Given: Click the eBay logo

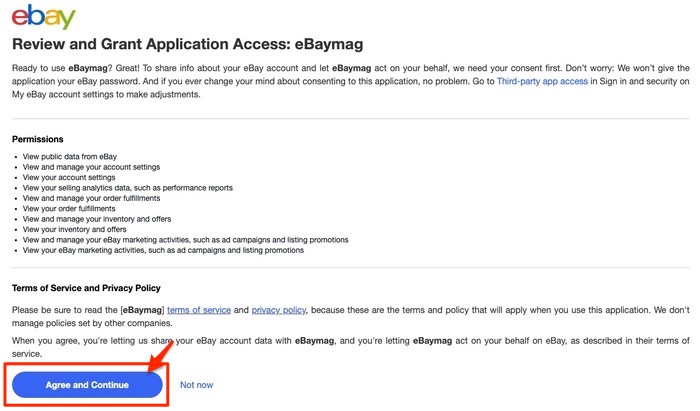Looking at the screenshot, I should (x=43, y=17).
